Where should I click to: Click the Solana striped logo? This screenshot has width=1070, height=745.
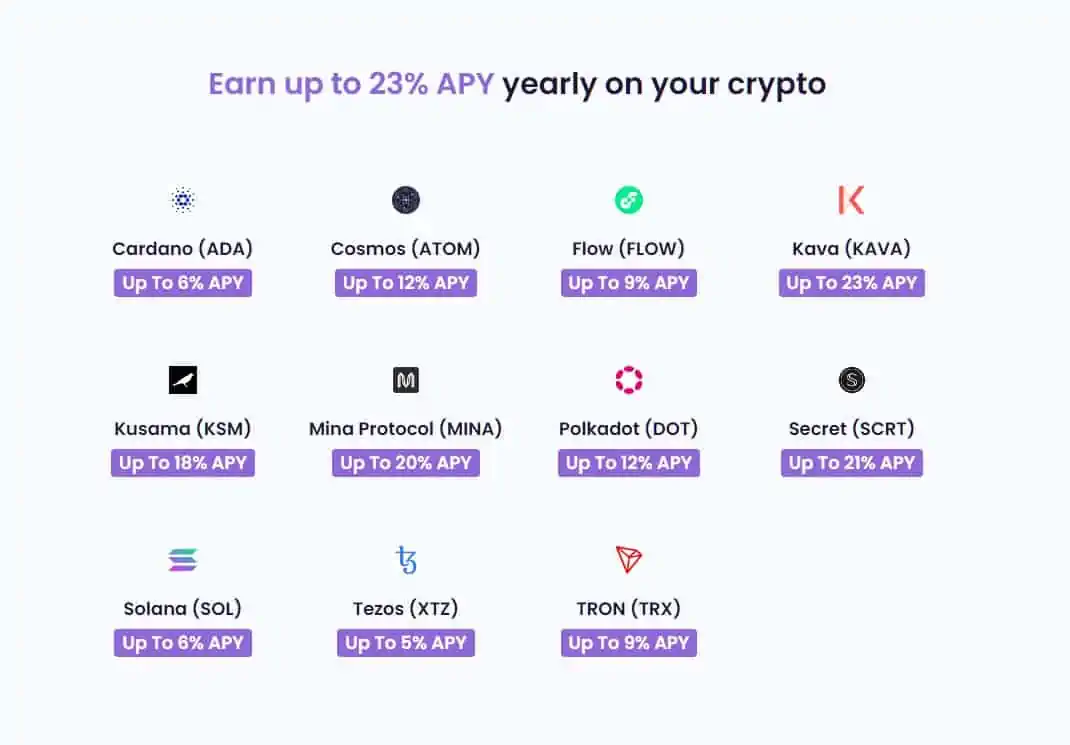[x=183, y=560]
